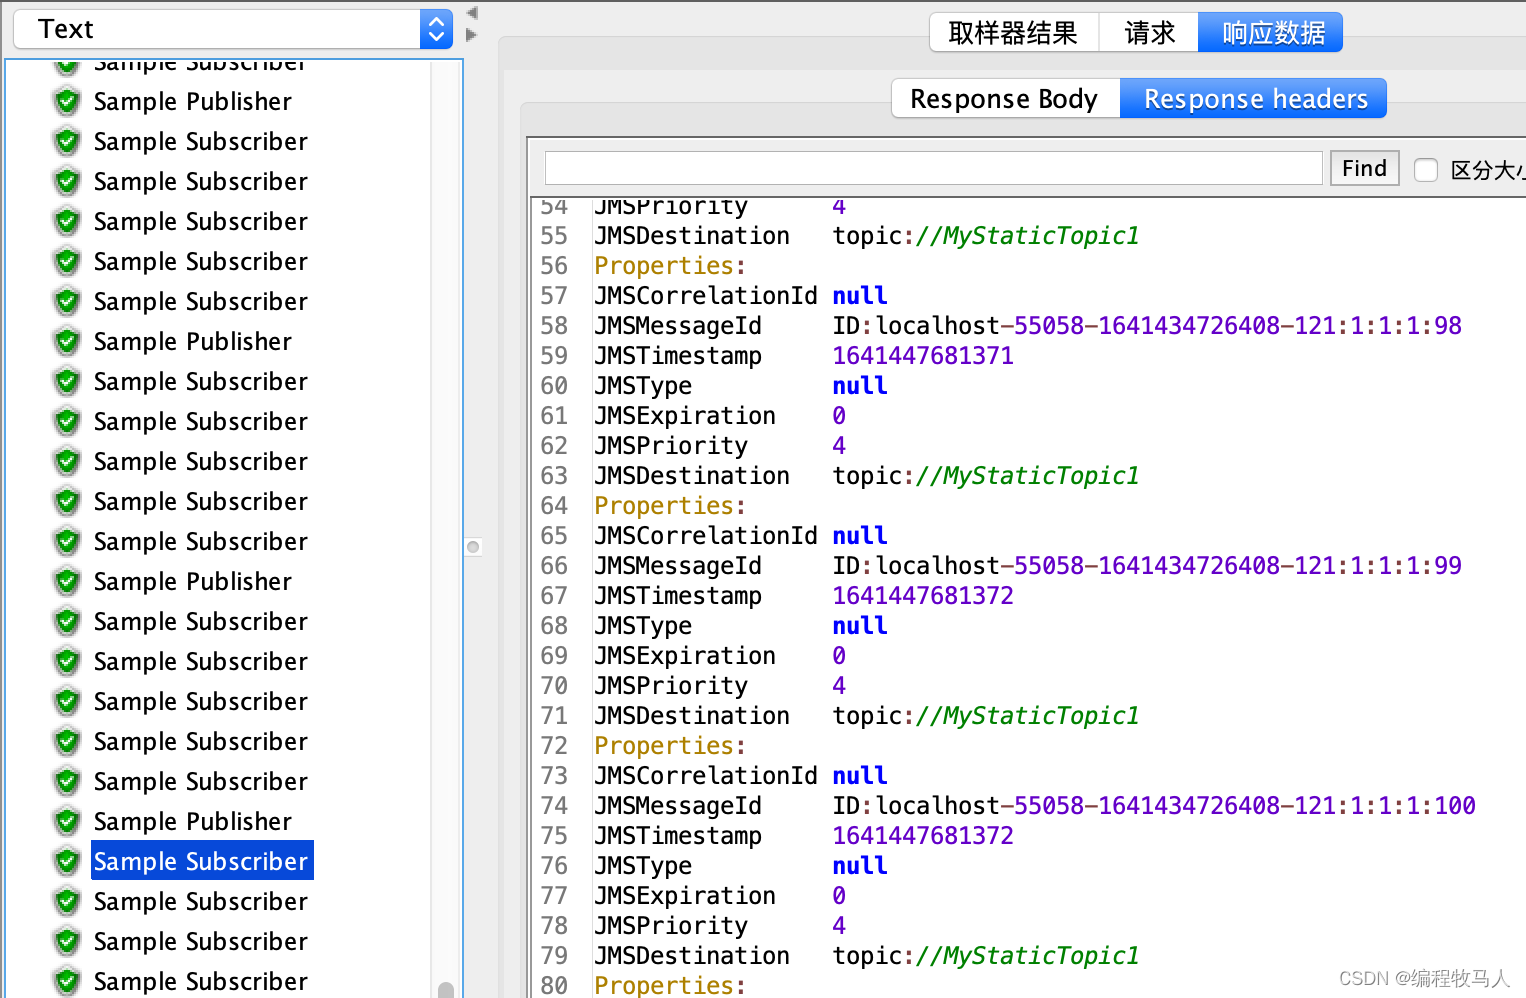This screenshot has height=998, width=1526.
Task: Click the shield icon of the bottommost visible Sample Subscriber
Action: point(67,981)
